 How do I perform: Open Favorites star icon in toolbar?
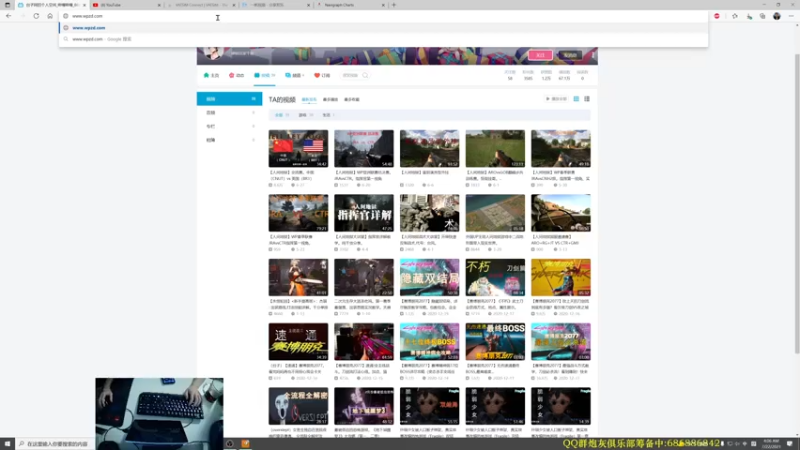pos(735,16)
